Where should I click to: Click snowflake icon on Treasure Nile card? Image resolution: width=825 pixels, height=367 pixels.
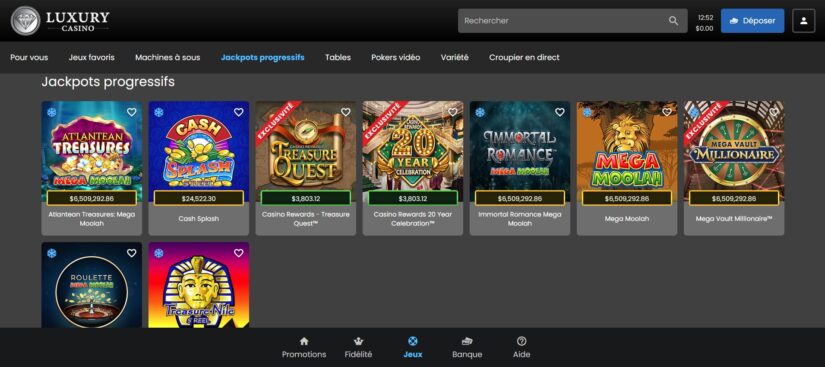pos(158,253)
